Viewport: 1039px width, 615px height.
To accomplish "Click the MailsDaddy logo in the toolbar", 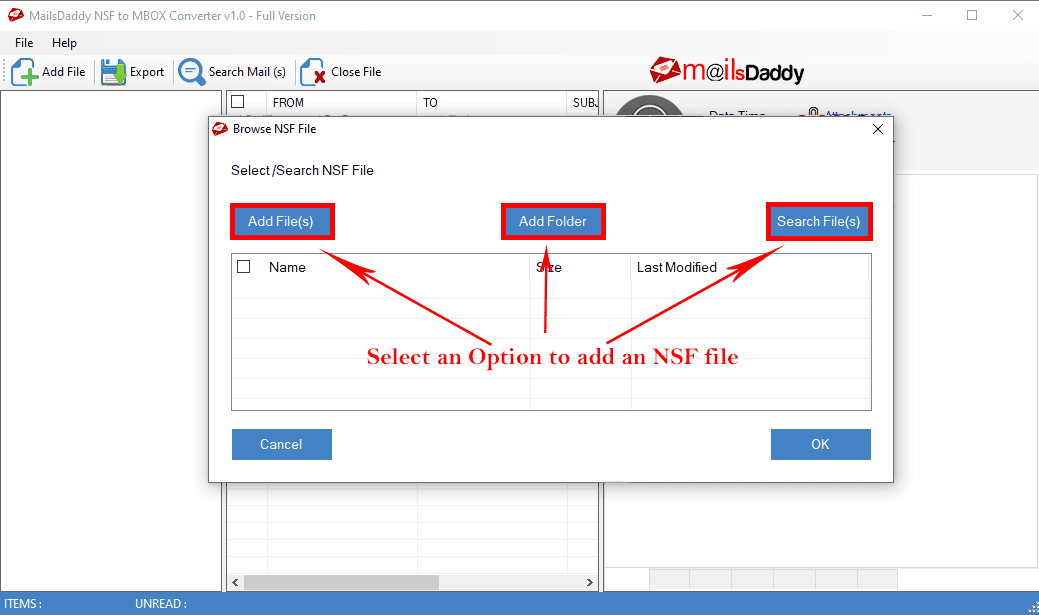I will tap(726, 71).
